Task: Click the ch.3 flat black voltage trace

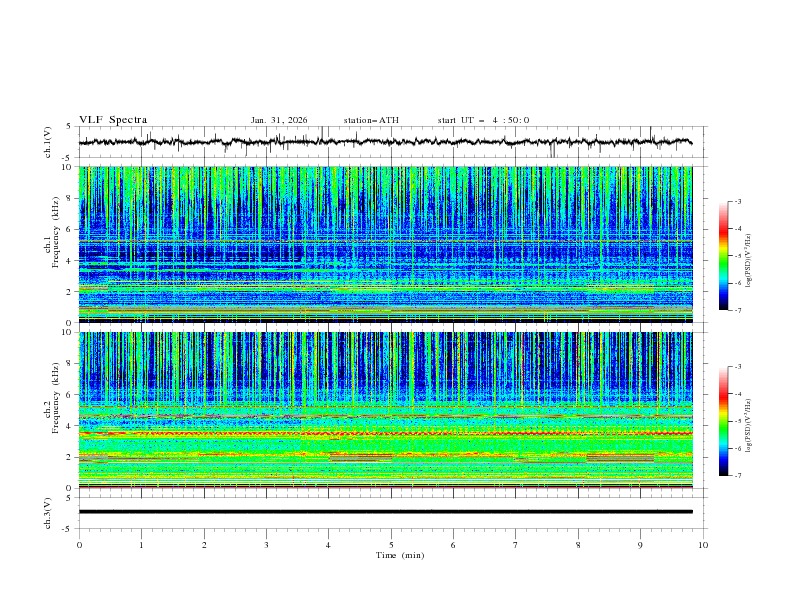Action: pyautogui.click(x=385, y=512)
